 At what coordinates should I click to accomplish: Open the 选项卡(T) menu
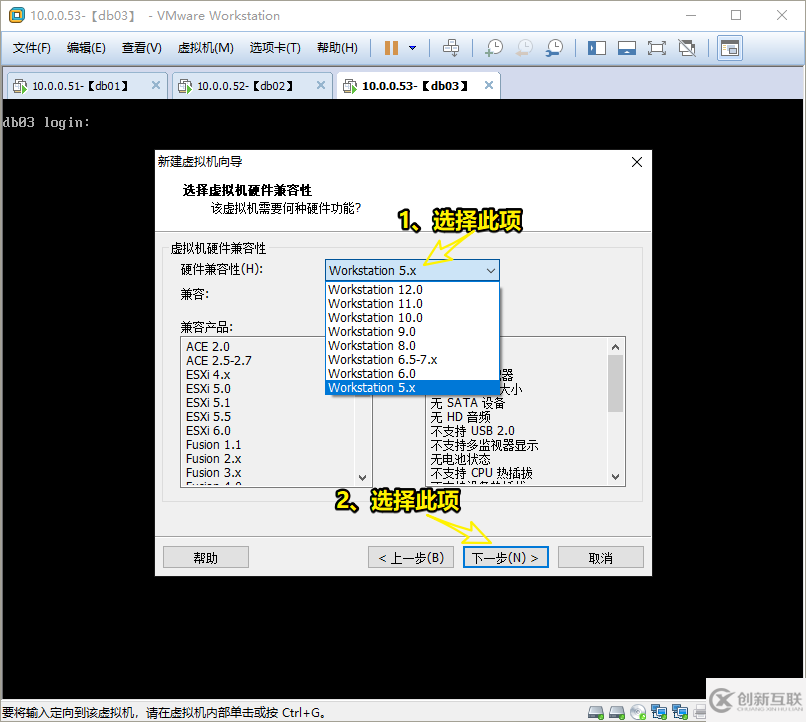coord(275,48)
